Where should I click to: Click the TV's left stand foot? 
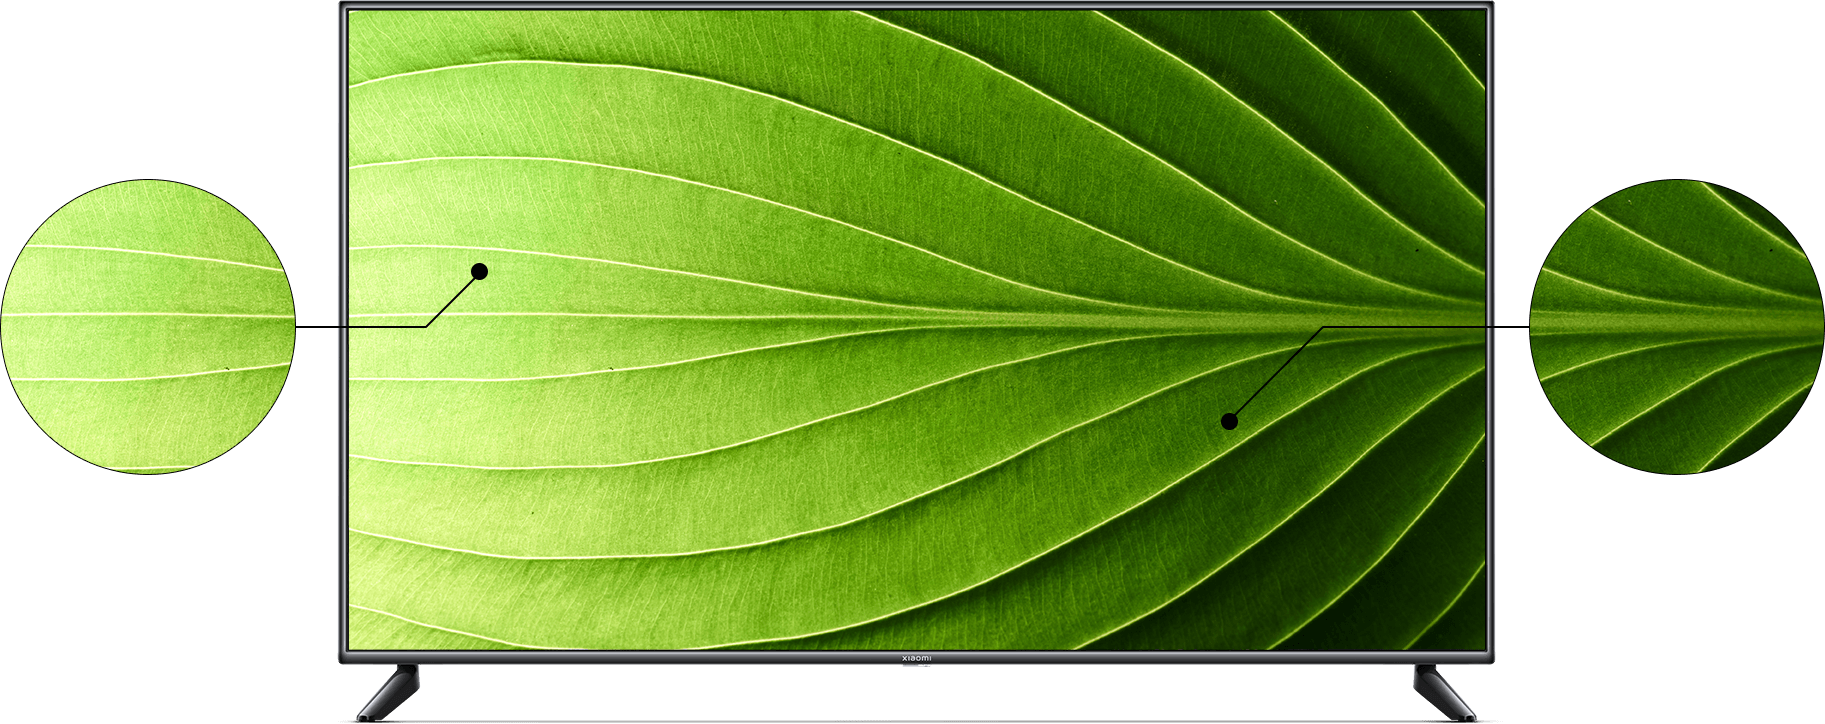[x=388, y=692]
